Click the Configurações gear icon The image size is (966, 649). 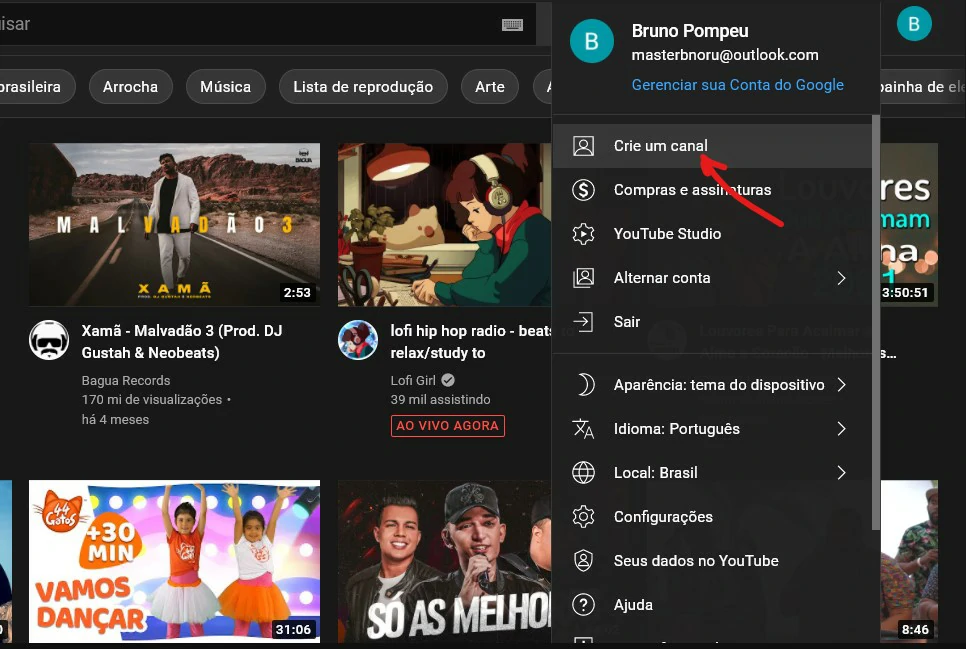583,516
